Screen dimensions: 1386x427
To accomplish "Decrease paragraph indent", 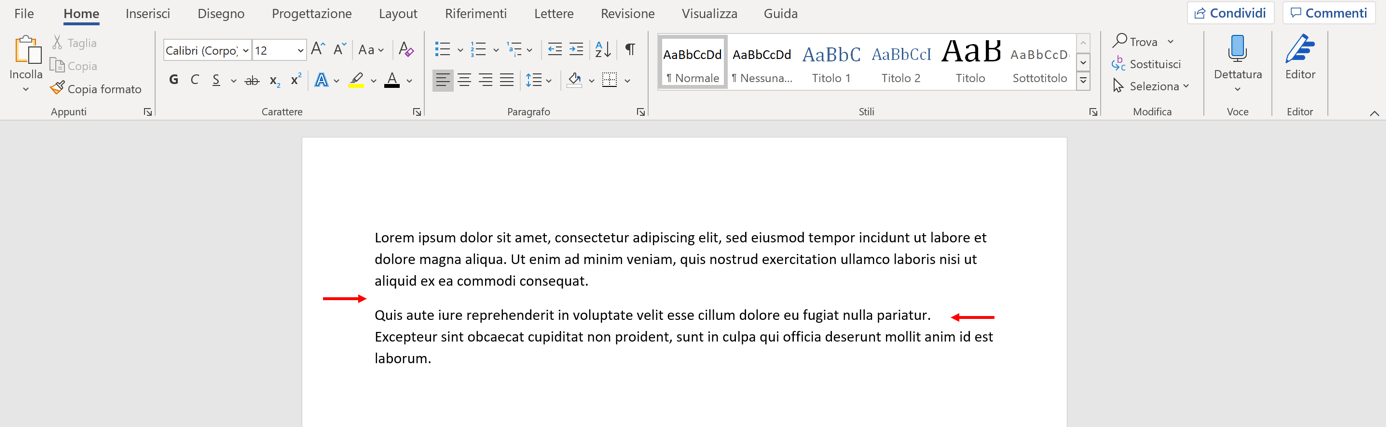I will click(x=555, y=49).
